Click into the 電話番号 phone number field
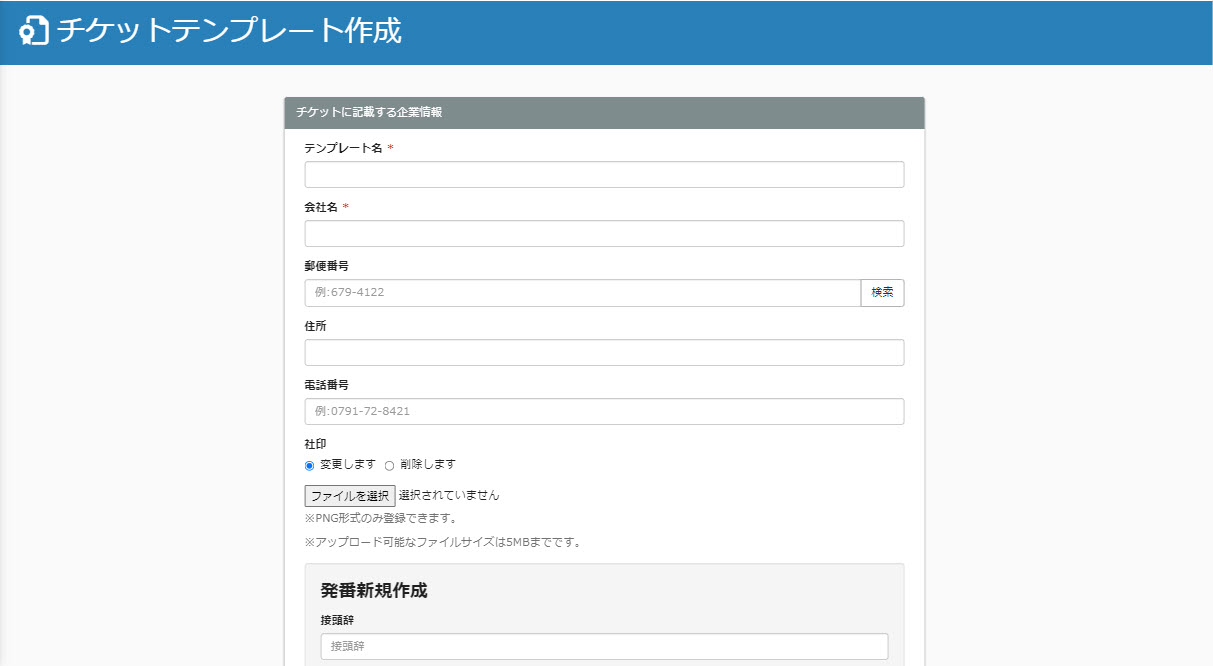Image resolution: width=1213 pixels, height=666 pixels. coord(604,412)
